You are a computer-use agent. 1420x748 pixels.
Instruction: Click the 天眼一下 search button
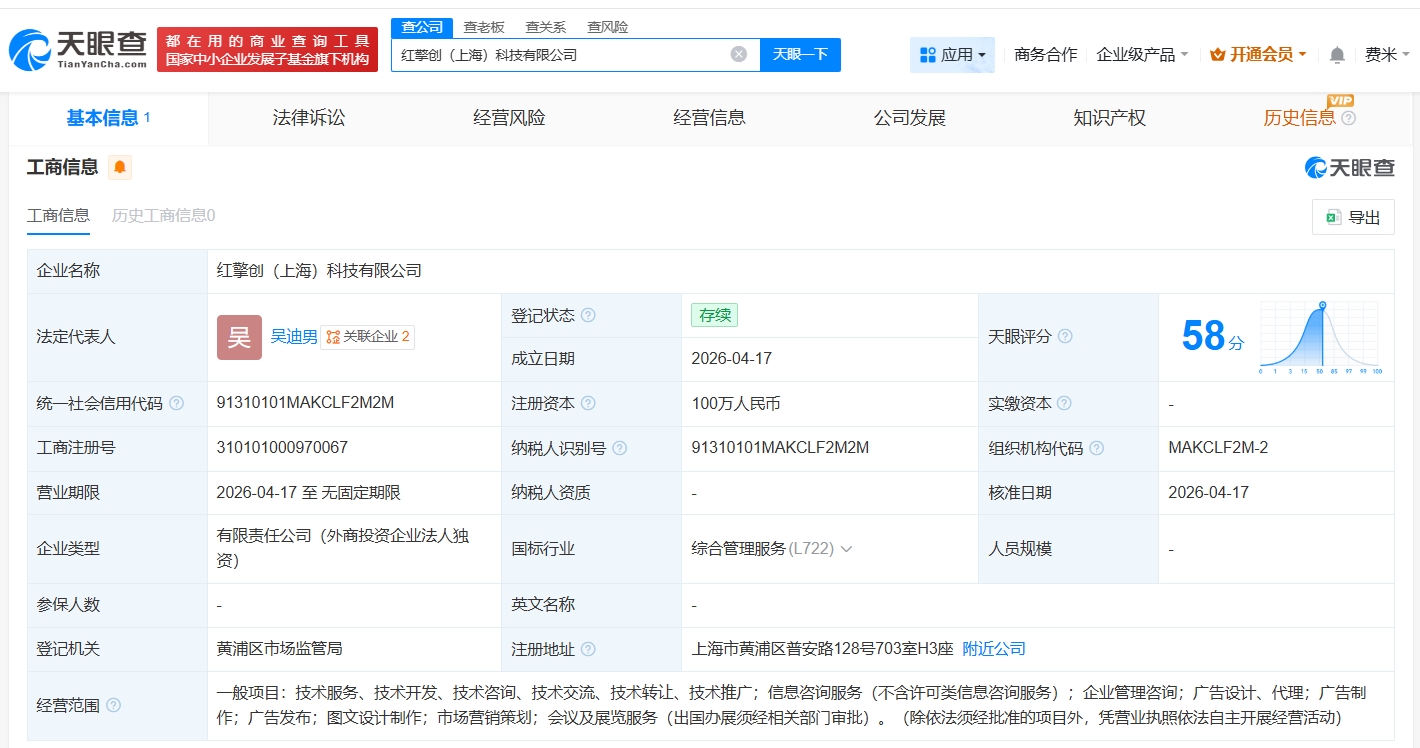pyautogui.click(x=800, y=55)
